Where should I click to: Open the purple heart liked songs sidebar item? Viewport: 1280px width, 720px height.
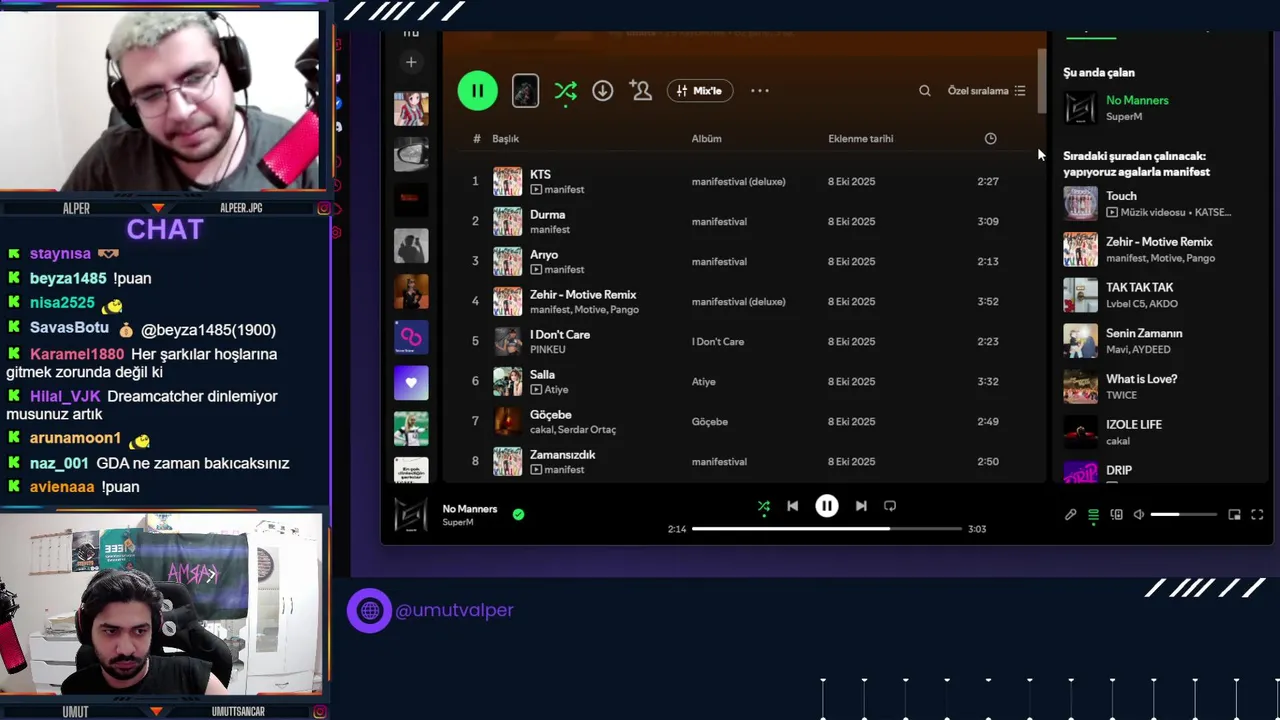[411, 382]
